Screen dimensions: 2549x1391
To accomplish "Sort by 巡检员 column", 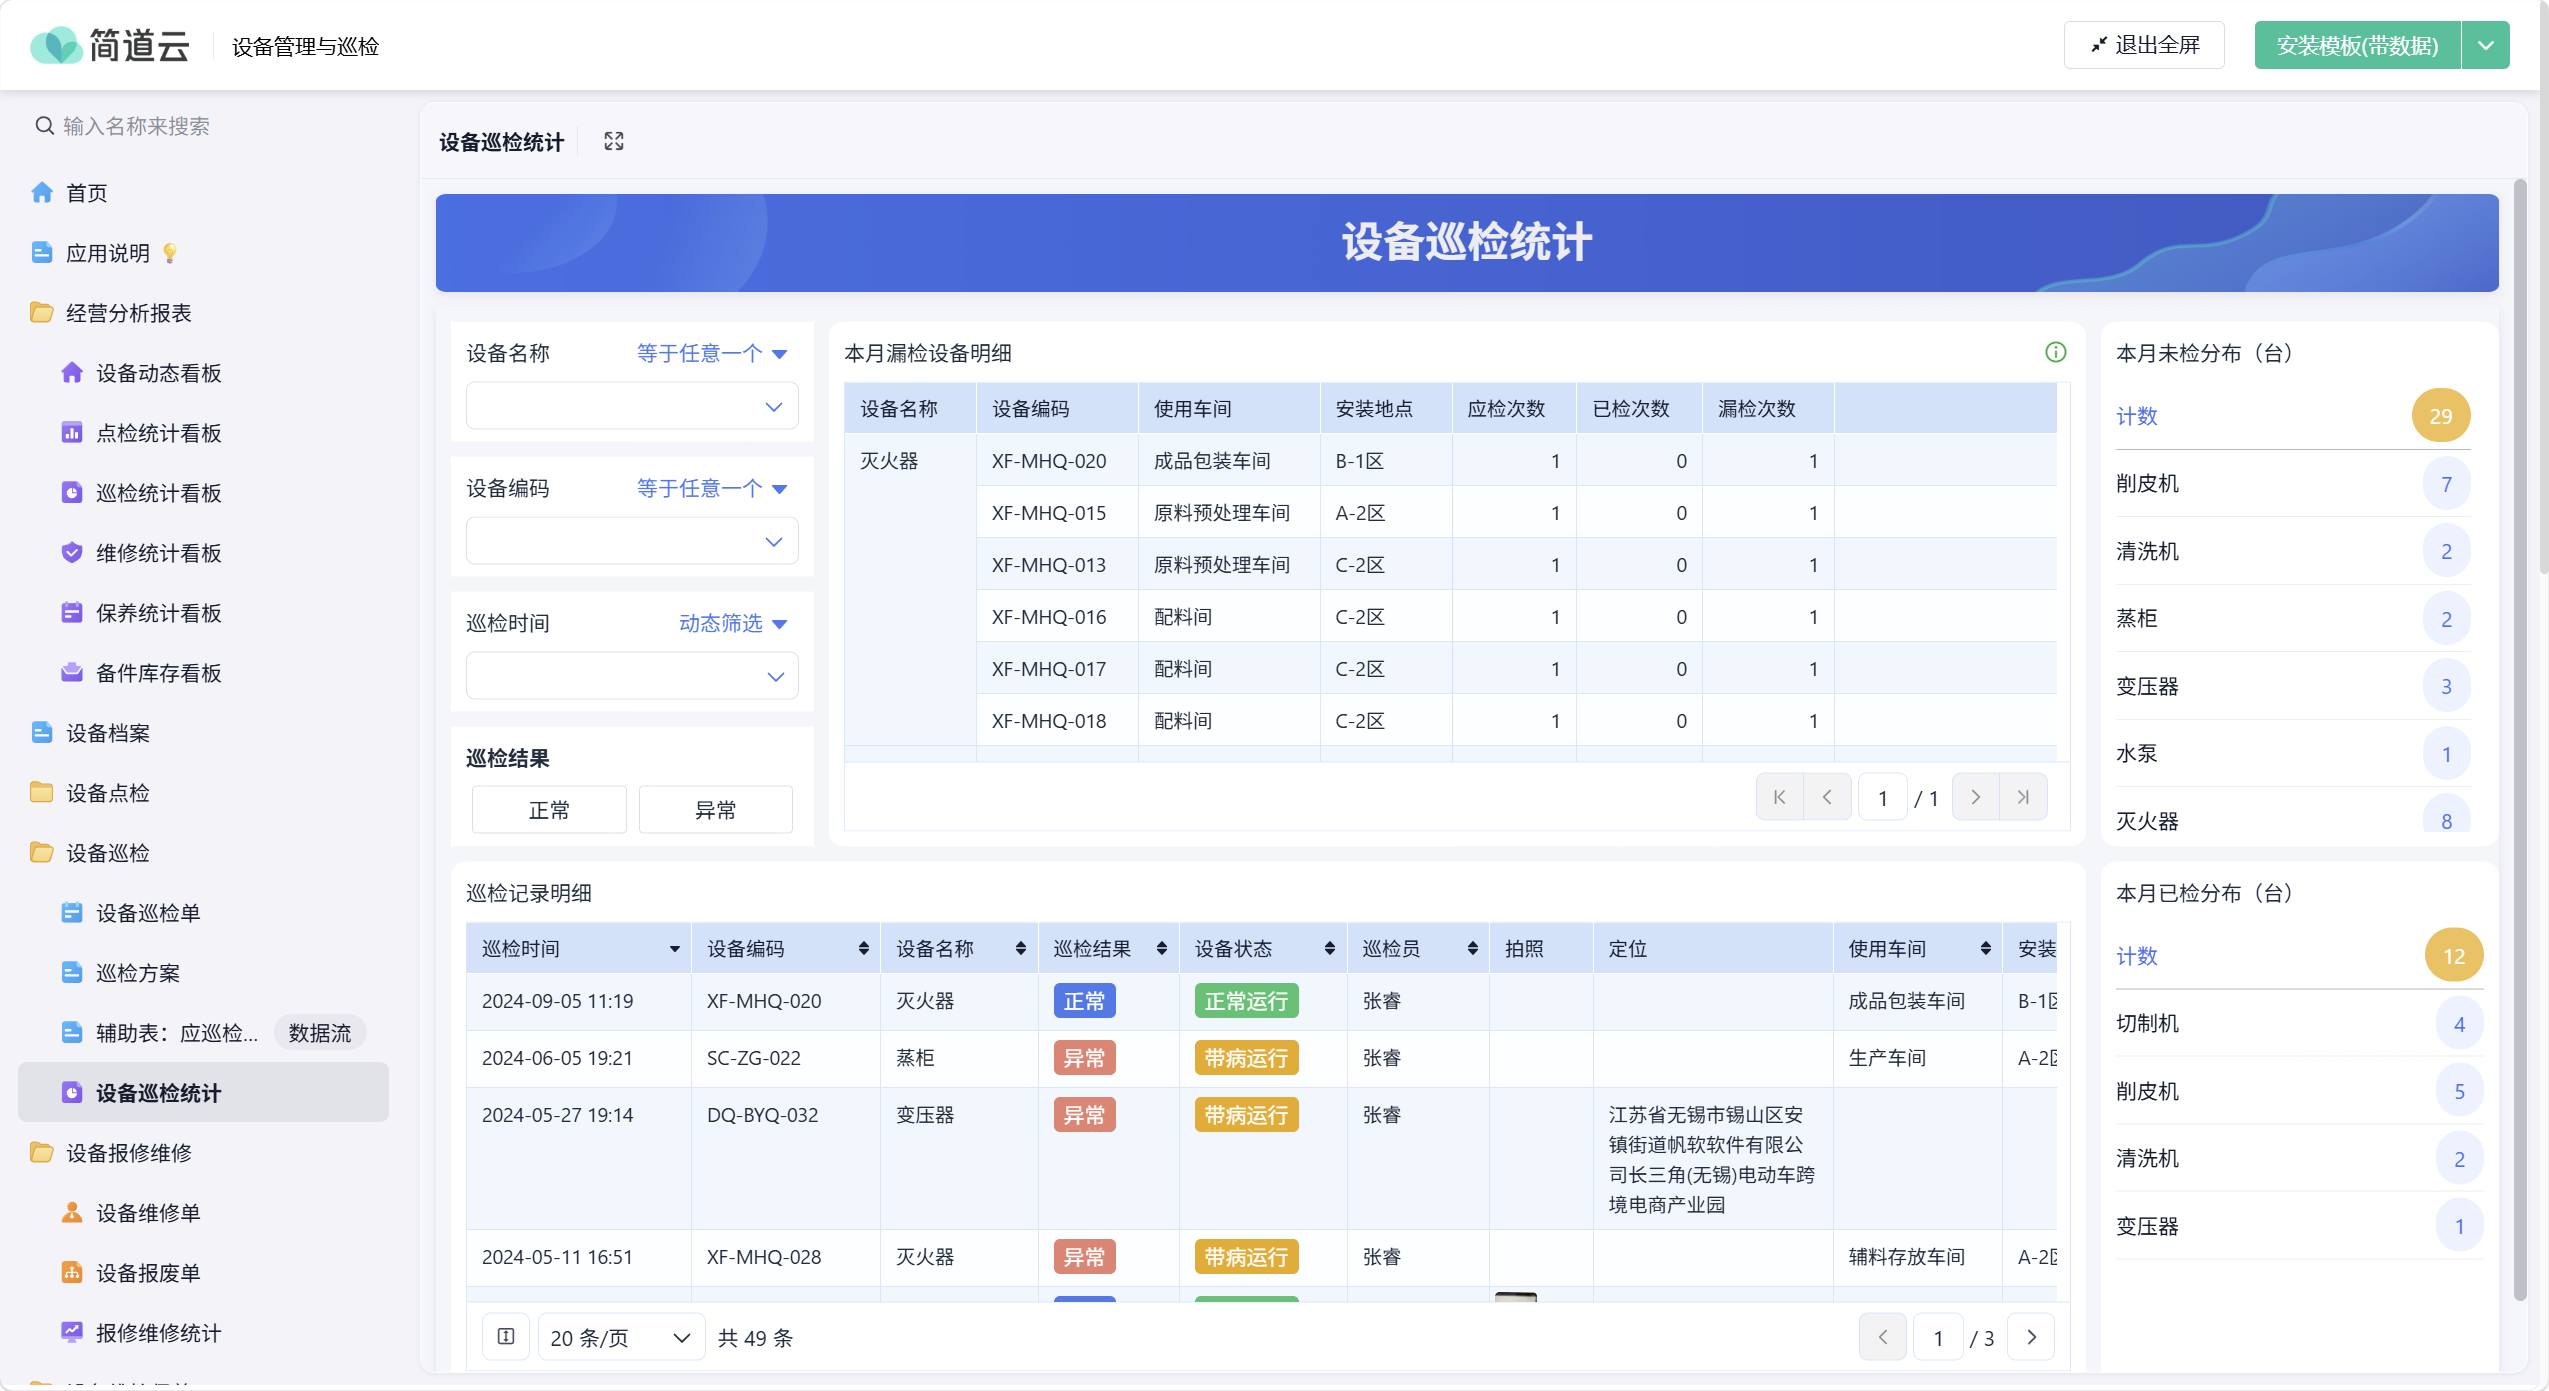I will (1472, 949).
